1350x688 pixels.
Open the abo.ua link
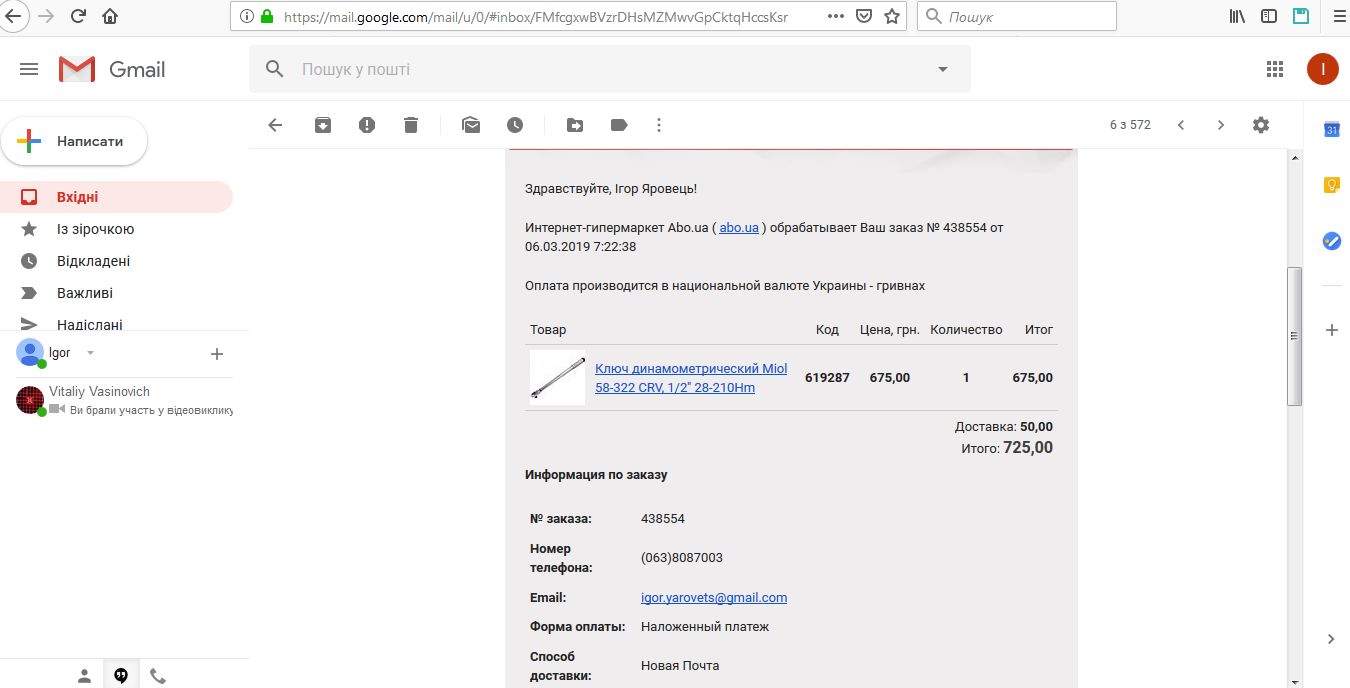coord(739,227)
